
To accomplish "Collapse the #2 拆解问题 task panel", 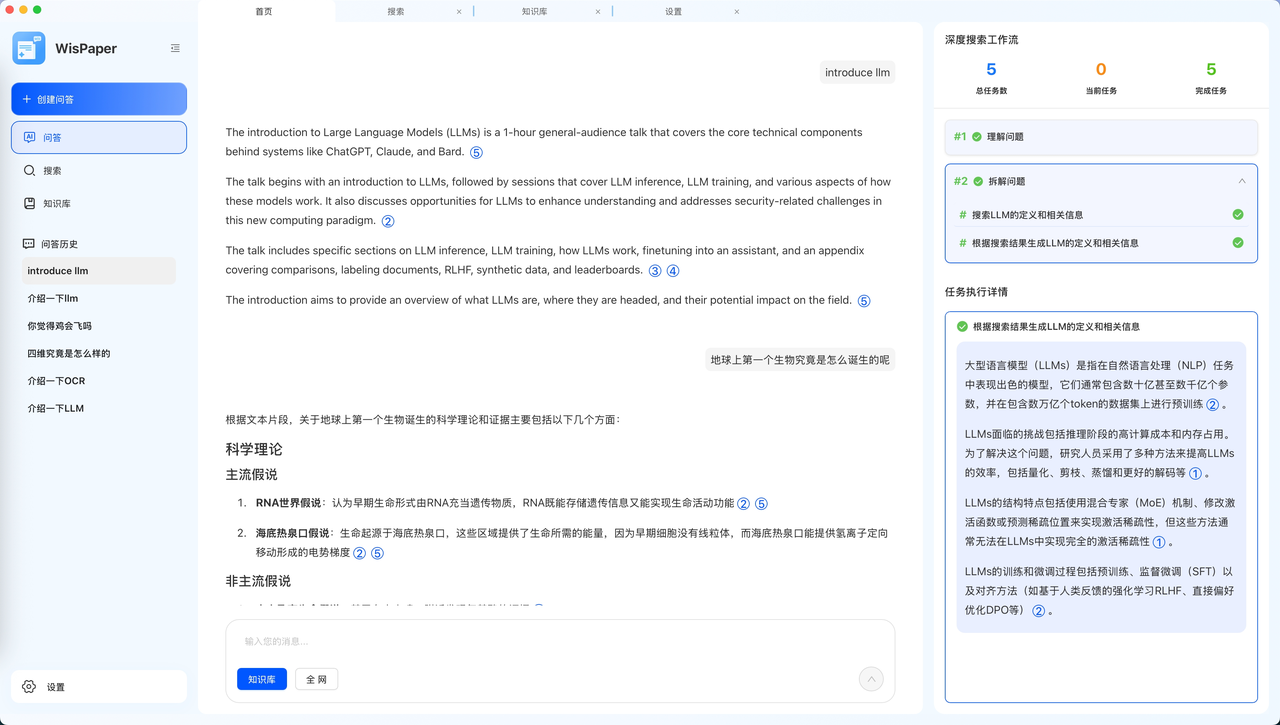I will coord(1242,181).
